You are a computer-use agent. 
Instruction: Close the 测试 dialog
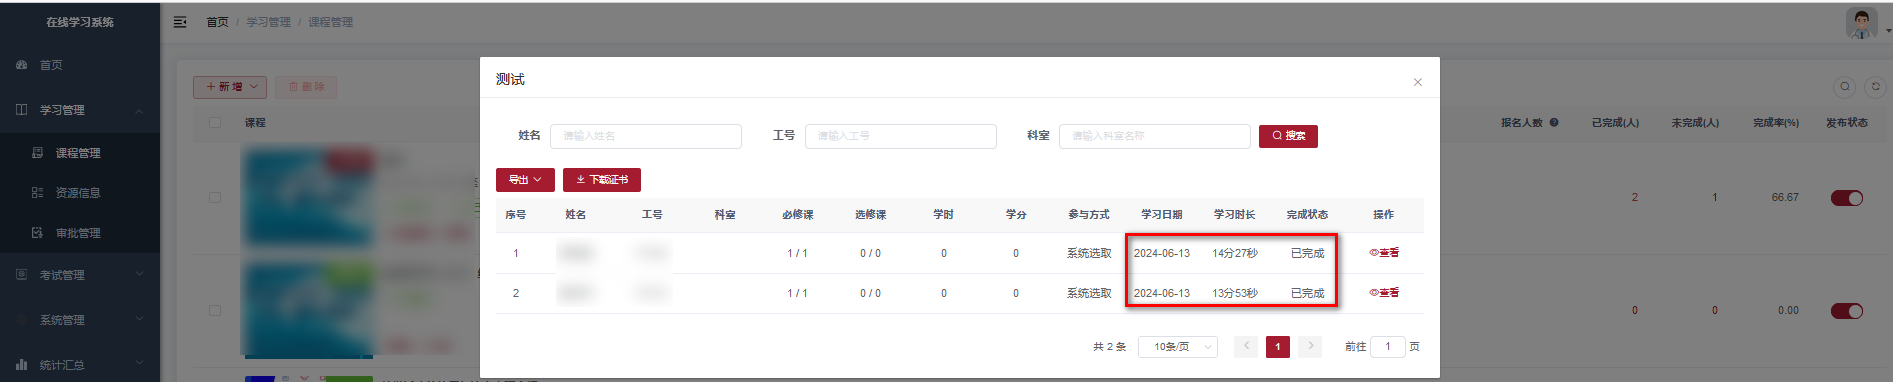click(1417, 82)
